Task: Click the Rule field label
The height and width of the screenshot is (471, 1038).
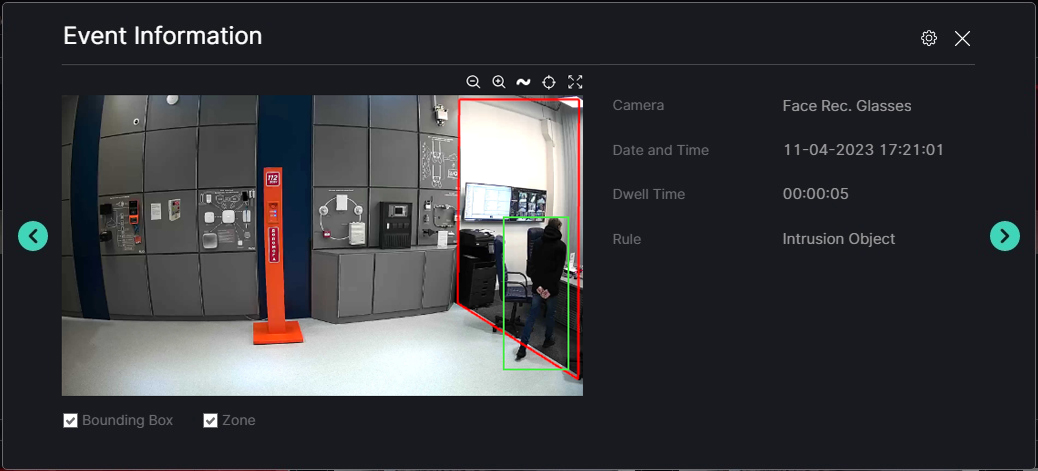Action: [x=627, y=238]
